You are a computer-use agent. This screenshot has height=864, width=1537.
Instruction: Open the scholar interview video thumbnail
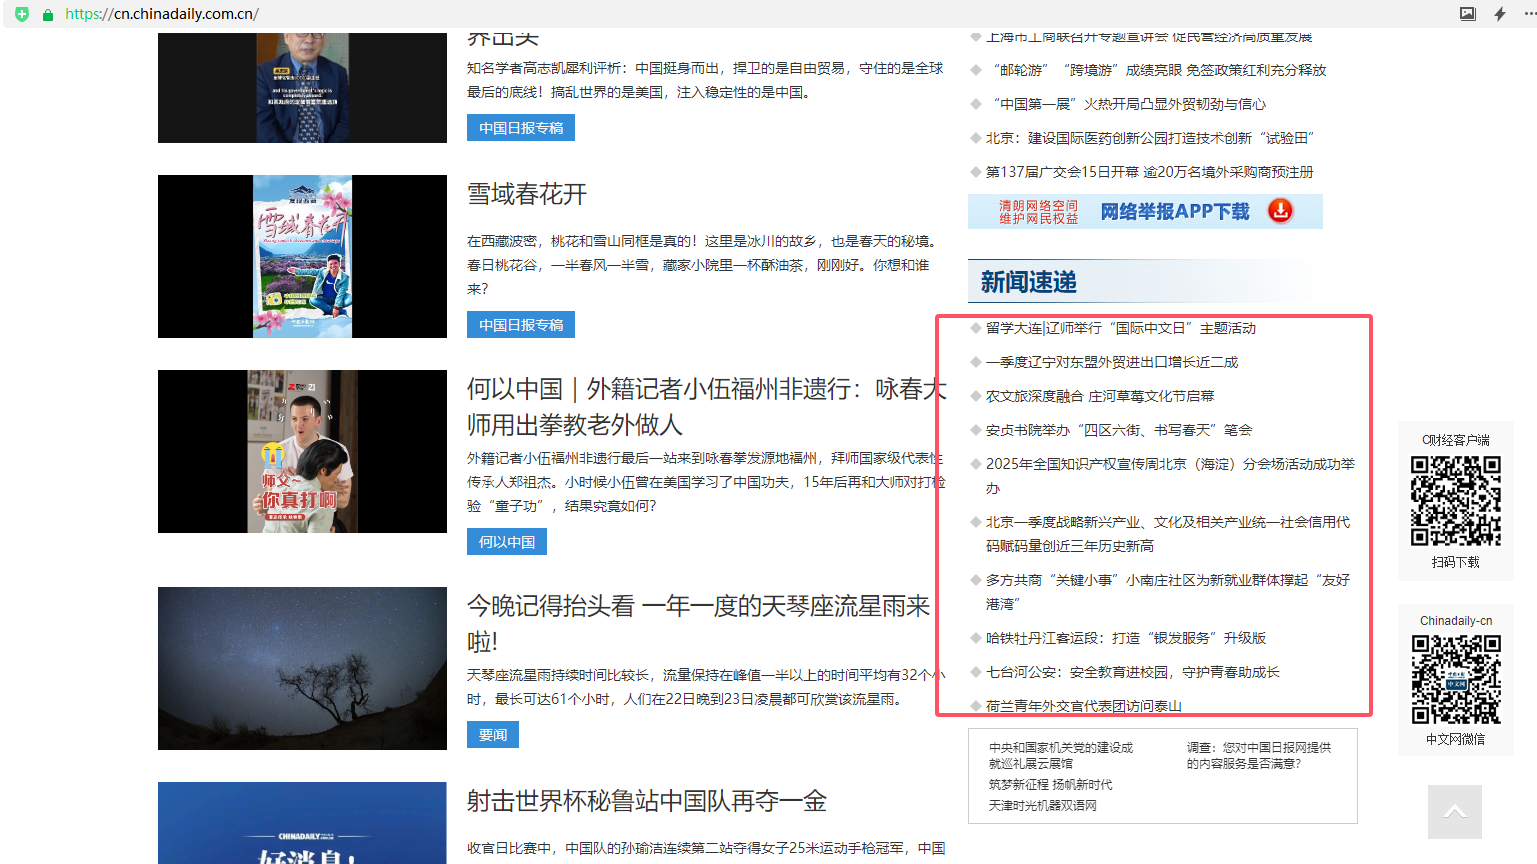click(302, 88)
